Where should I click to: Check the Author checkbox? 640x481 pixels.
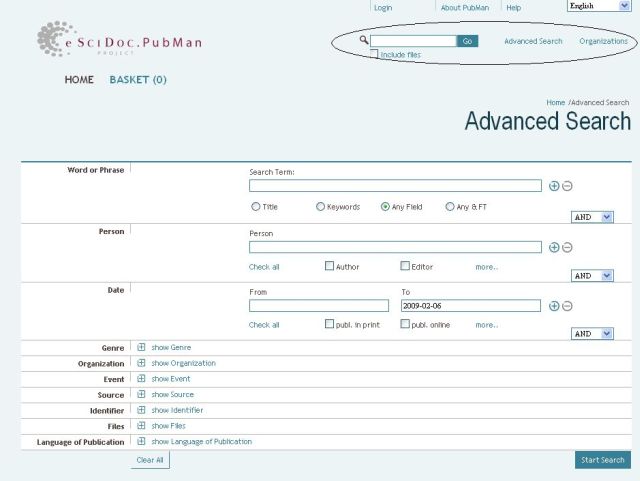329,267
